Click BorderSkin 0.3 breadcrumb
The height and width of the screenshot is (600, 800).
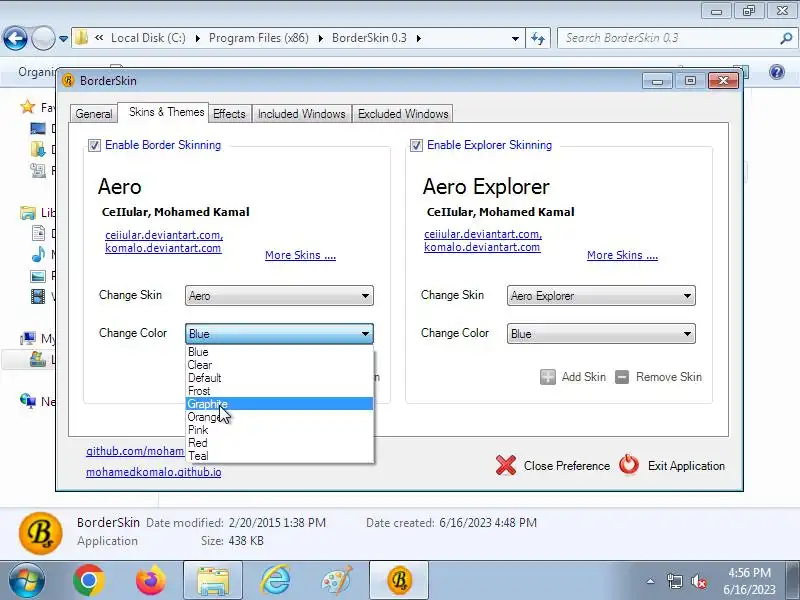pyautogui.click(x=369, y=38)
